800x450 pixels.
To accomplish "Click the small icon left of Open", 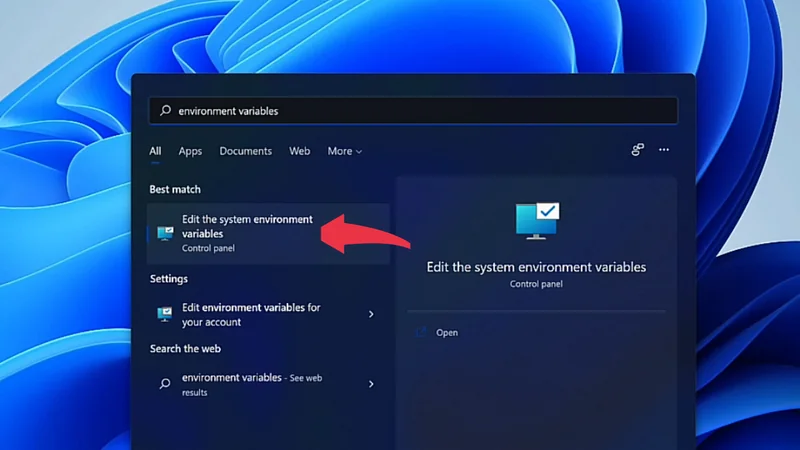I will (x=421, y=333).
